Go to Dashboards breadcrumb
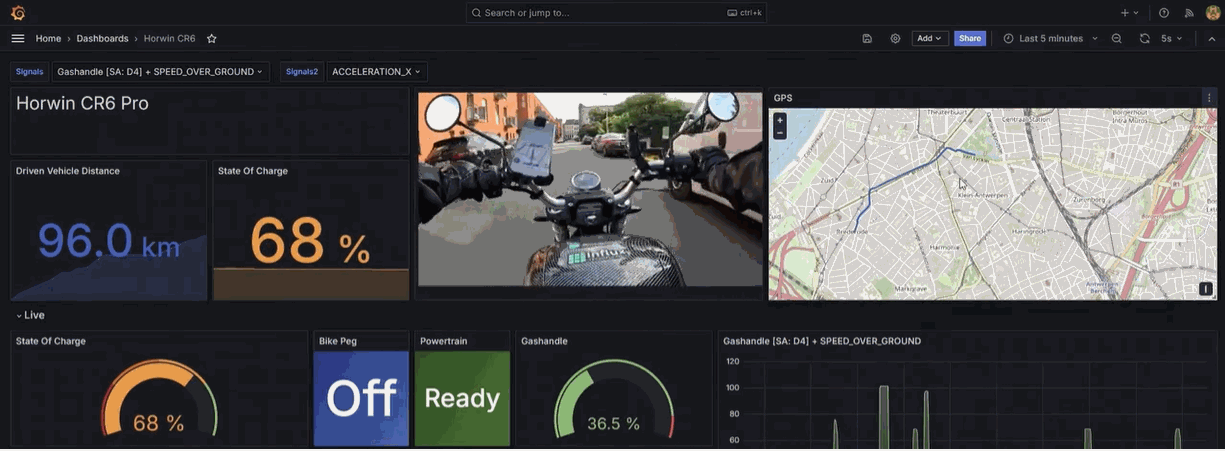This screenshot has width=1225, height=451. (102, 38)
